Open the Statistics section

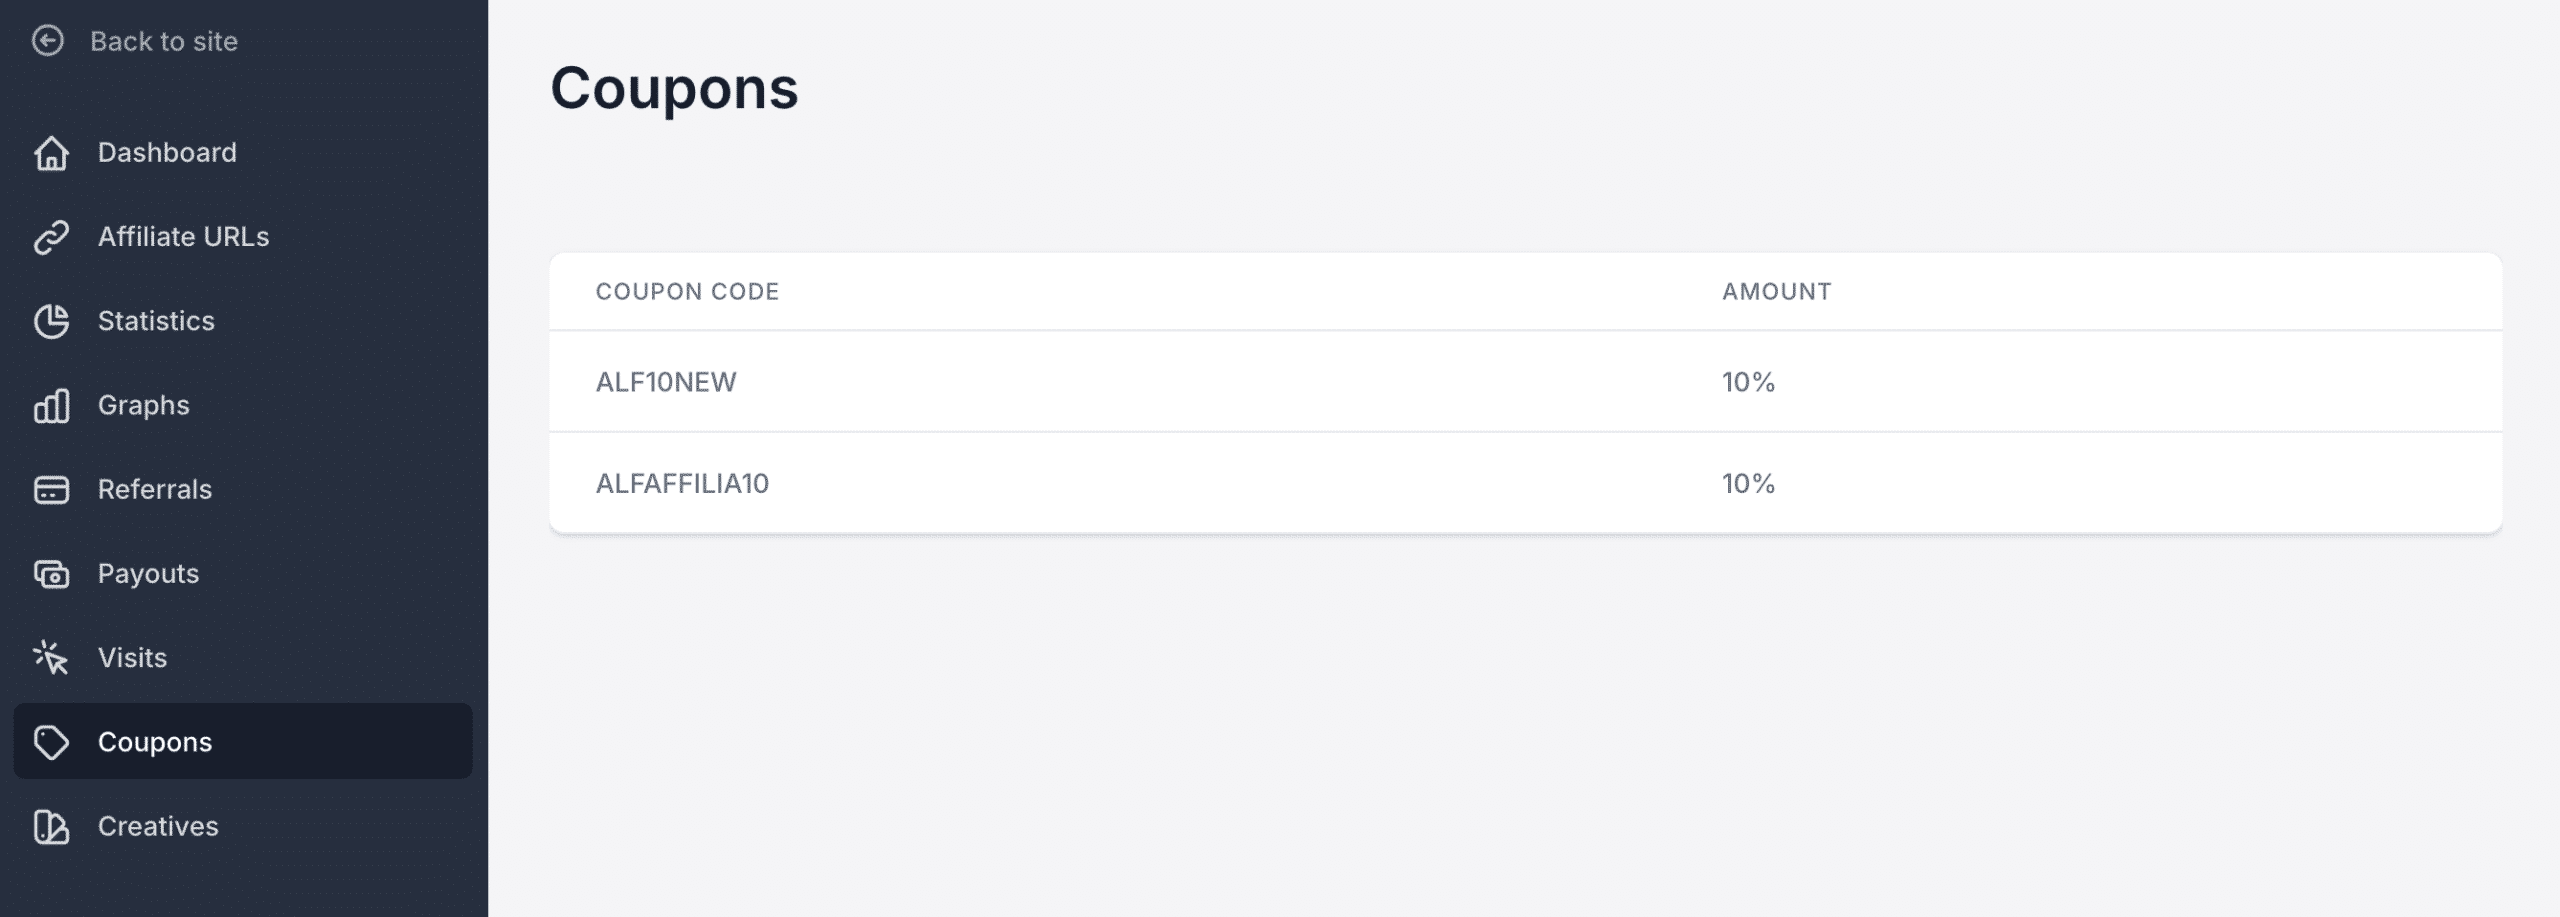pos(156,321)
